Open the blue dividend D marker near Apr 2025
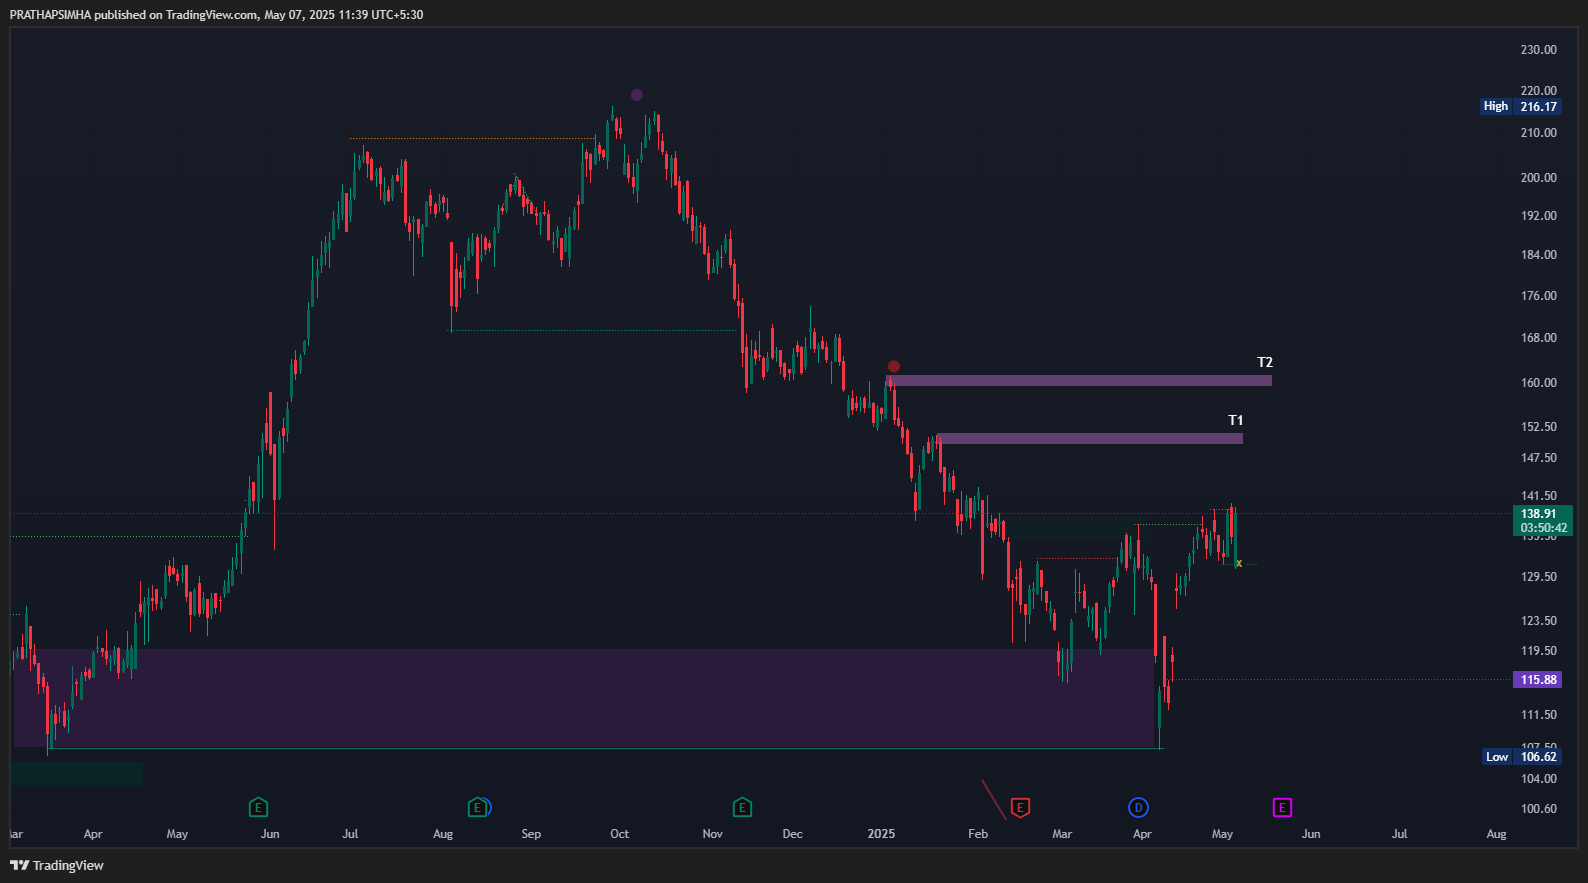Screen dimensions: 1588x883 pos(1138,807)
